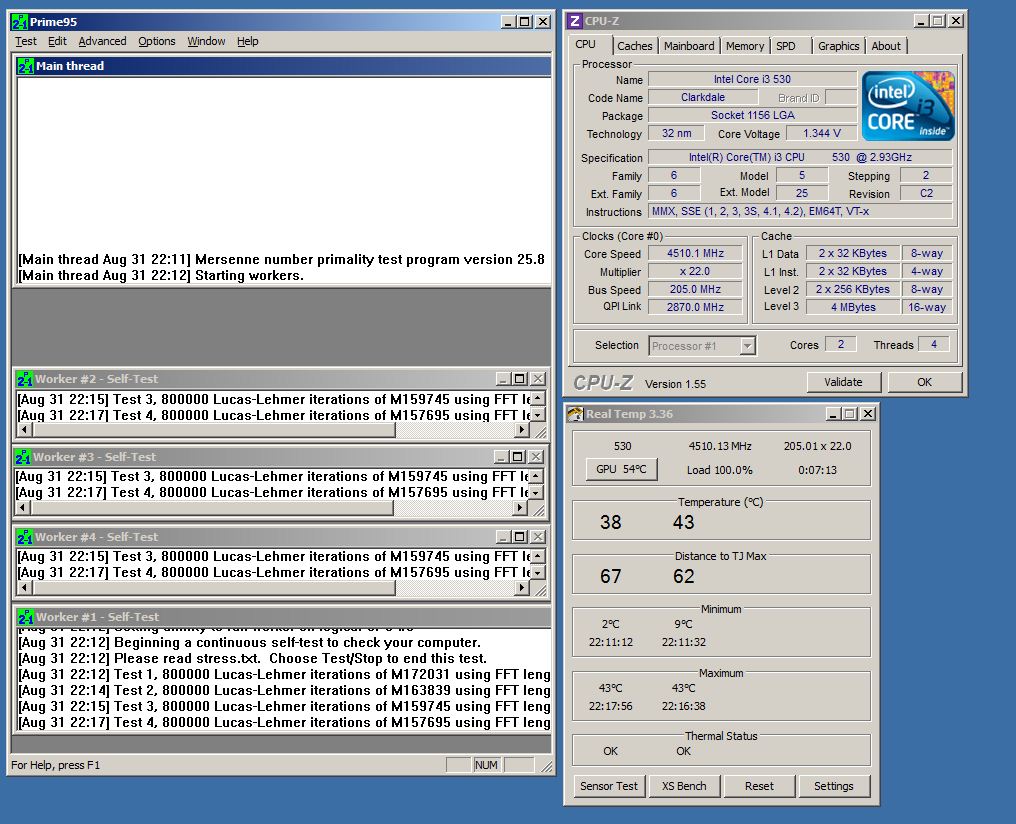Click Worker #2 vertical scrollbar up arrow

pos(538,398)
